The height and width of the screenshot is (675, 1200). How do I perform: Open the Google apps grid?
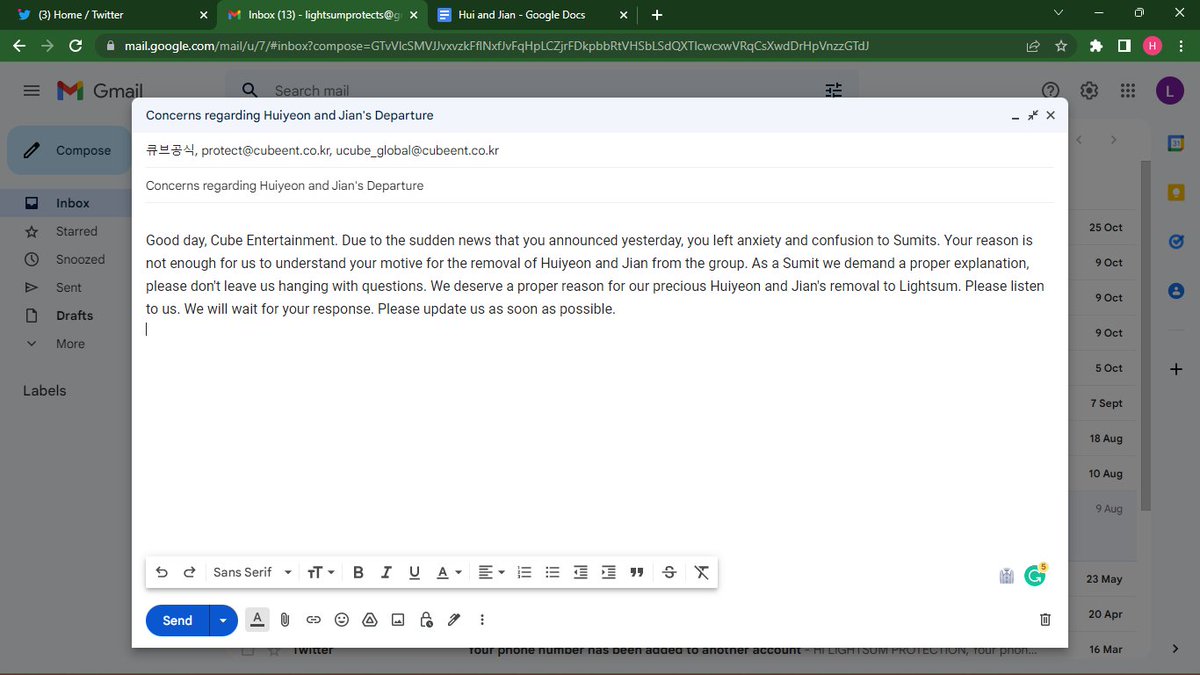click(1128, 90)
